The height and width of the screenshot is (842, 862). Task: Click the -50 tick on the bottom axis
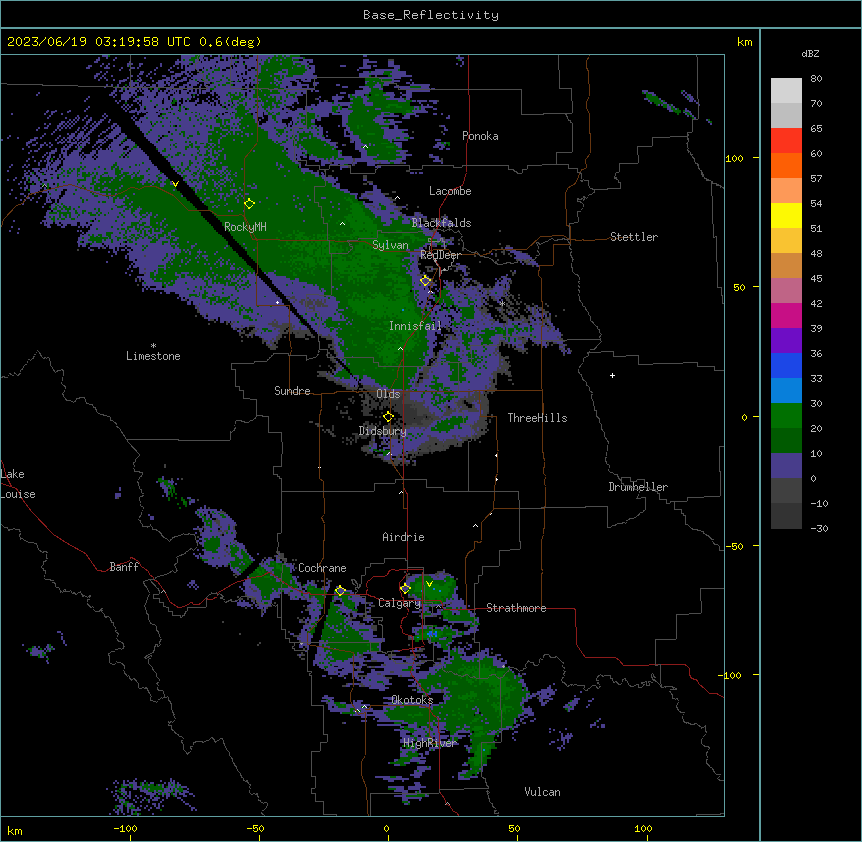pos(256,828)
